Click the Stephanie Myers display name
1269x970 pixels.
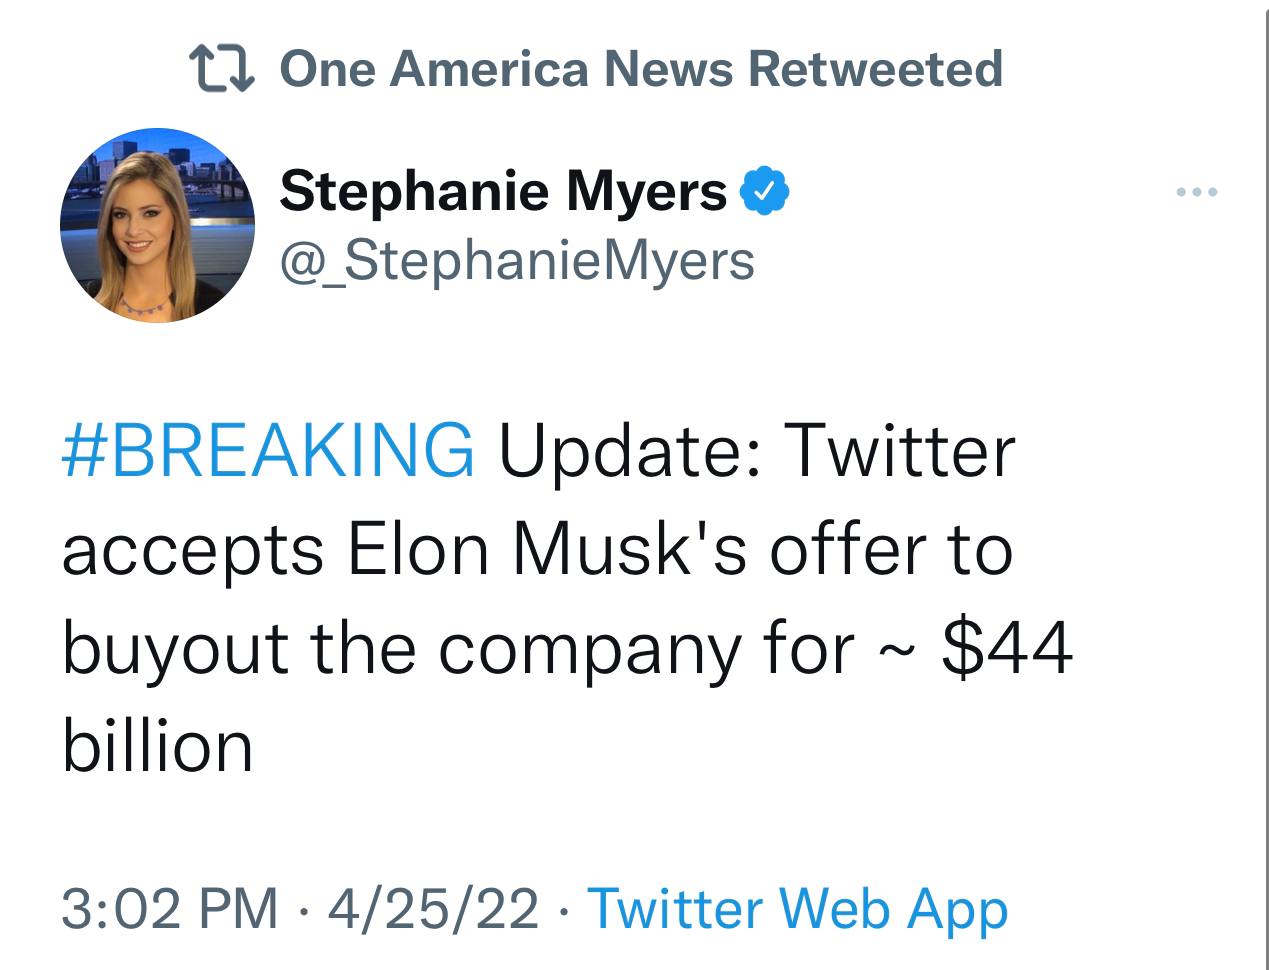pos(503,191)
